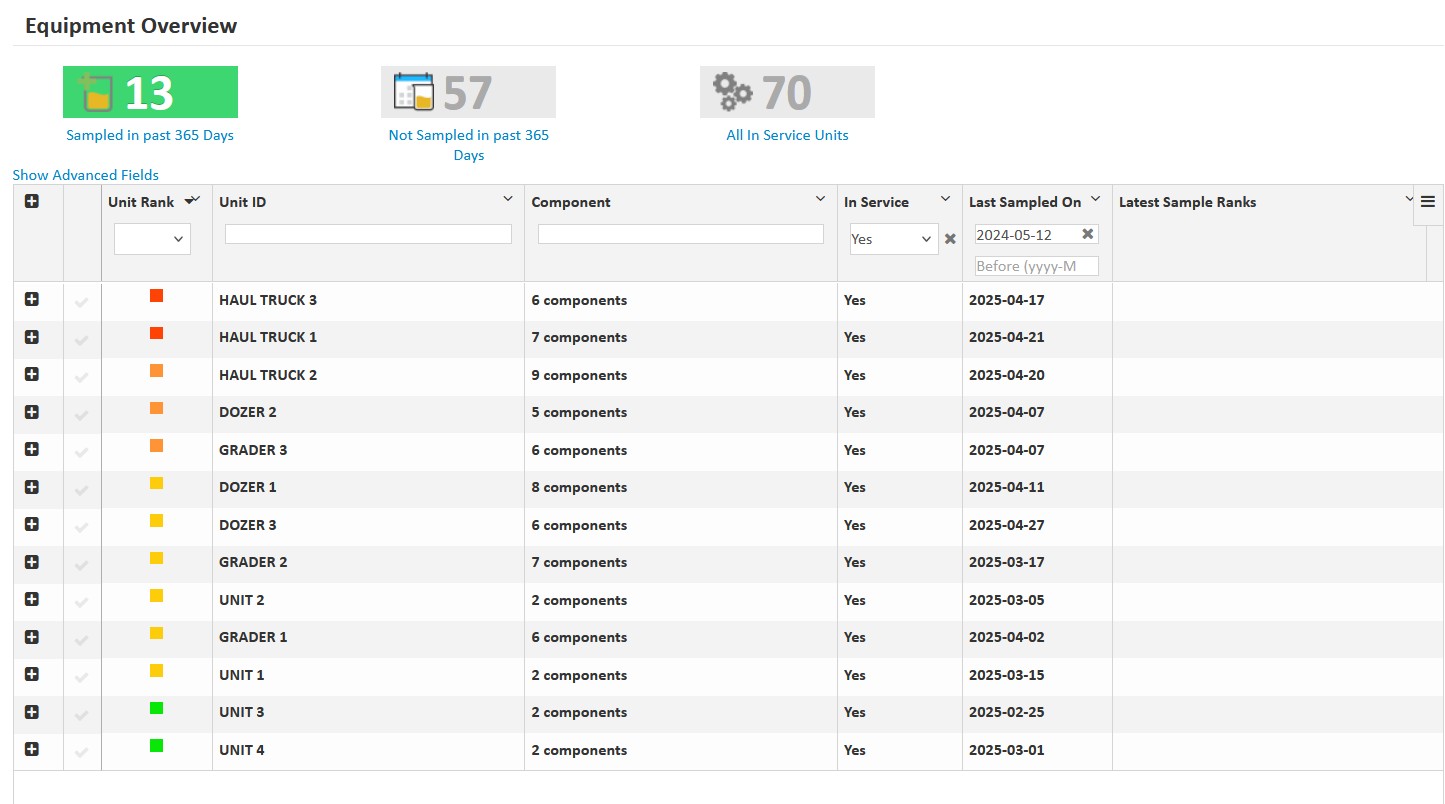Click the Not Sampled calendar tile icon
This screenshot has height=804, width=1445.
pyautogui.click(x=414, y=92)
